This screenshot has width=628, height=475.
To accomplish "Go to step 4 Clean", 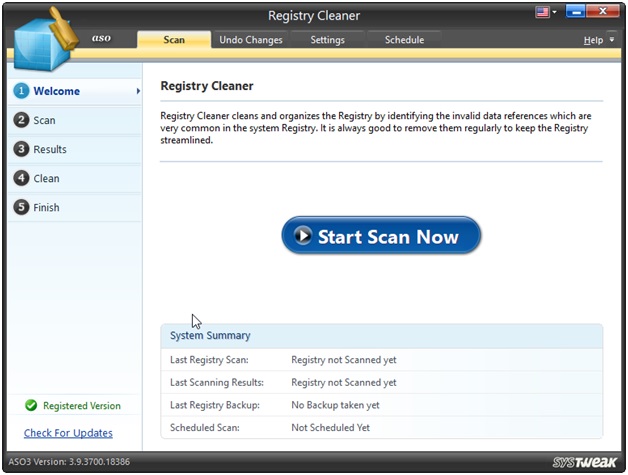I will point(46,178).
